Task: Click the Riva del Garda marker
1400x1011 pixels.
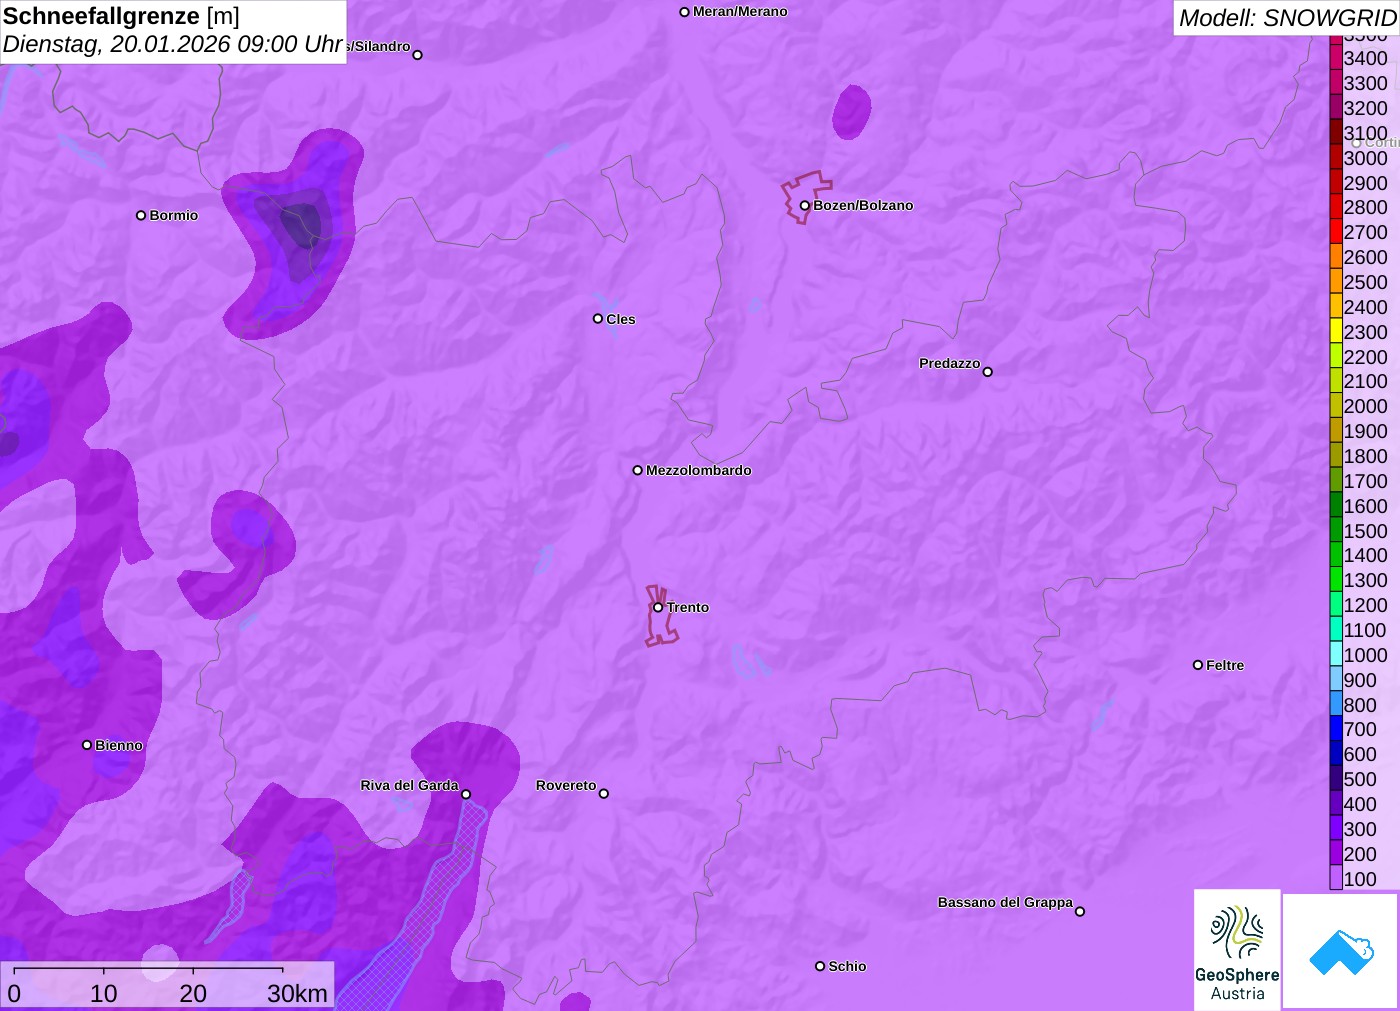Action: [x=466, y=794]
